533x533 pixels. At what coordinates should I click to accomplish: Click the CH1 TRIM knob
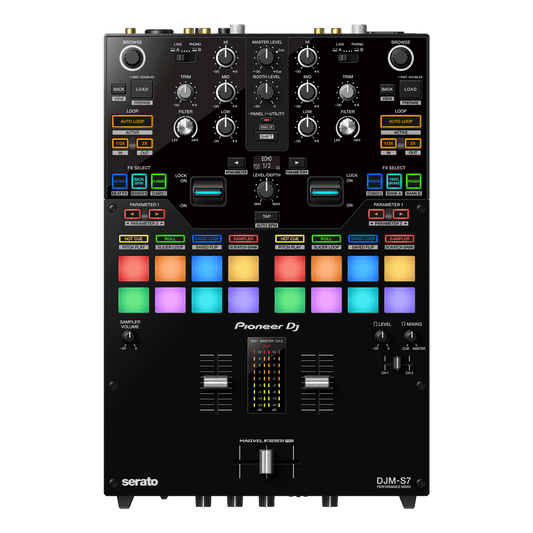pos(185,92)
